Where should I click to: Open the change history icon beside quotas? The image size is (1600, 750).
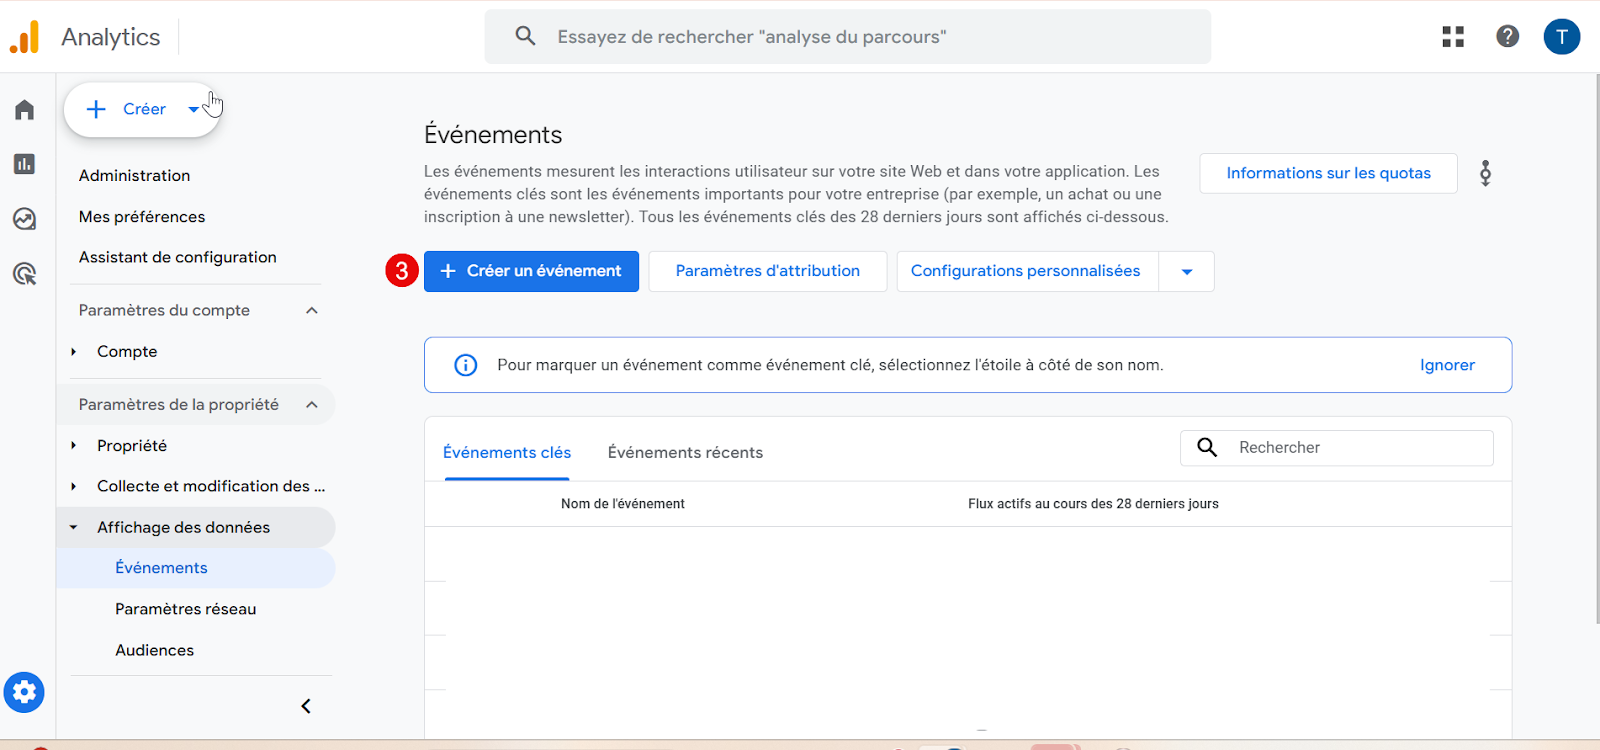click(x=1485, y=174)
